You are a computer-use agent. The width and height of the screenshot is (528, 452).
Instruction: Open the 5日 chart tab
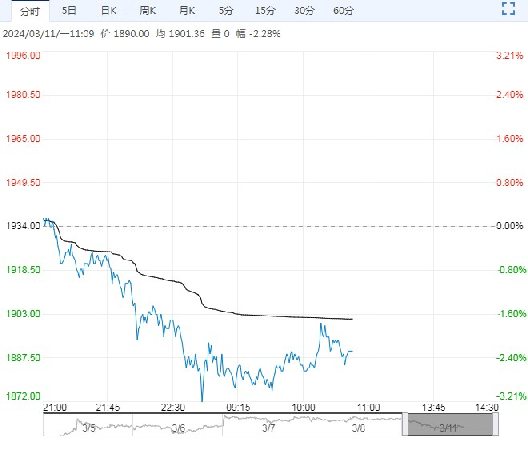tap(69, 11)
